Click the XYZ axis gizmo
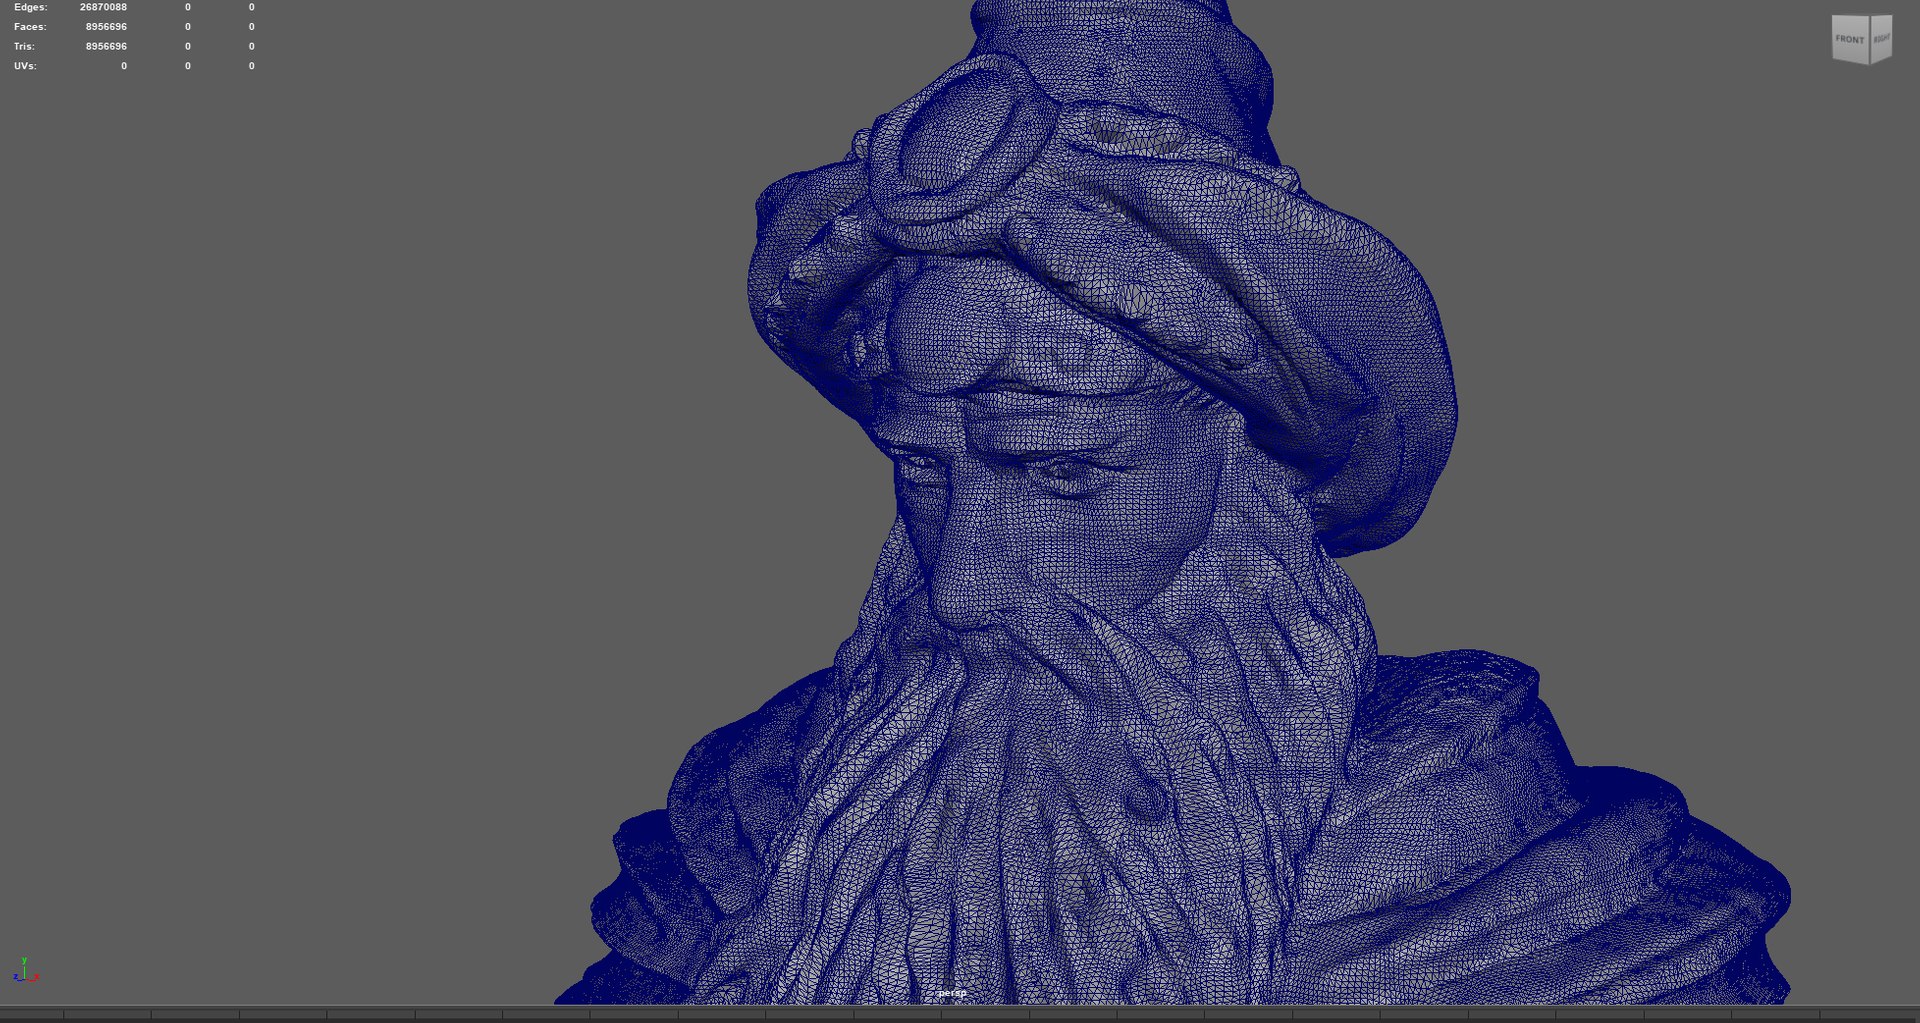Screen dimensions: 1920x1023 [x=25, y=970]
